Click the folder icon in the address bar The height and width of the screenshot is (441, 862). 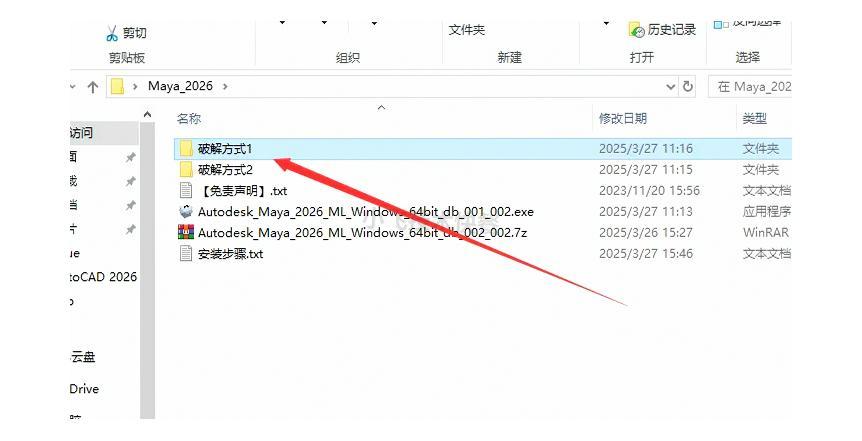(x=117, y=87)
